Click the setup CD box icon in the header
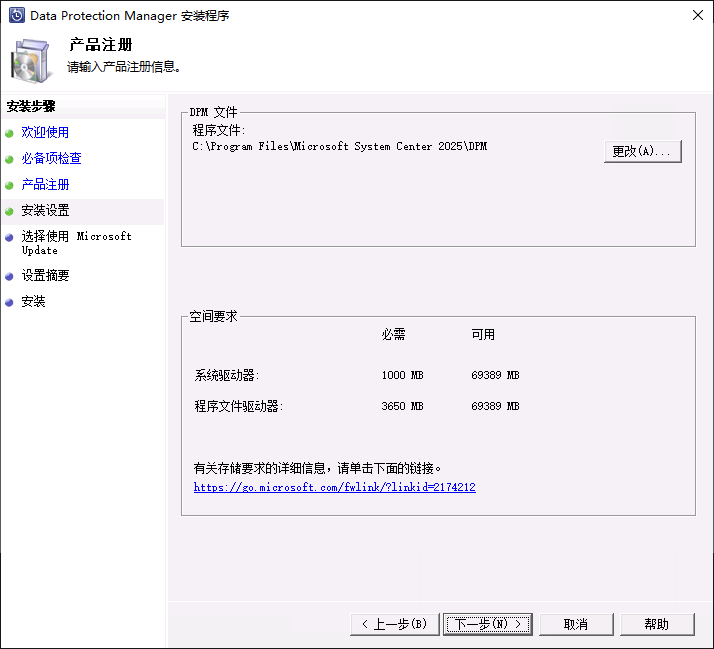The image size is (714, 649). coord(31,61)
